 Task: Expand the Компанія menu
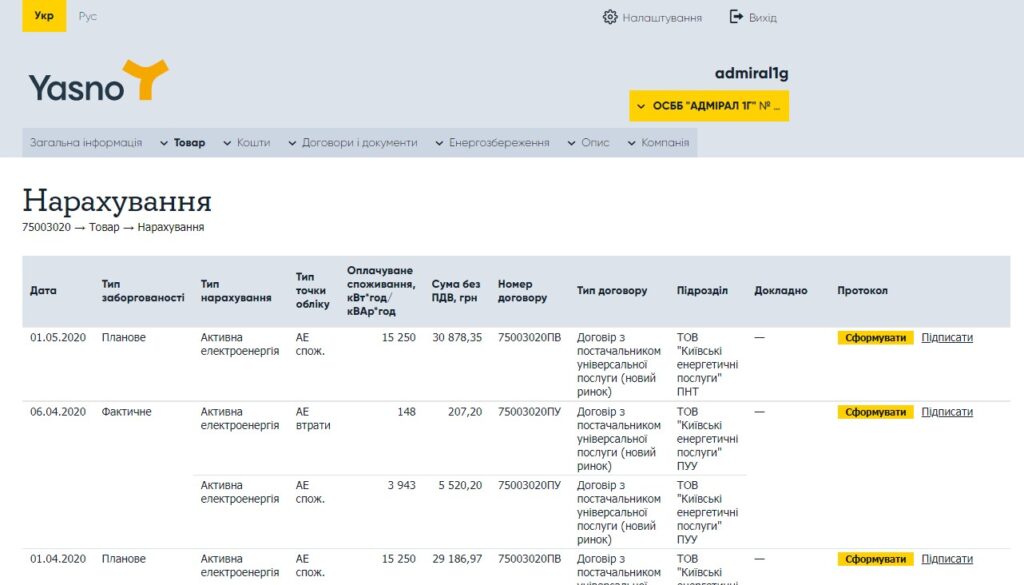click(665, 142)
